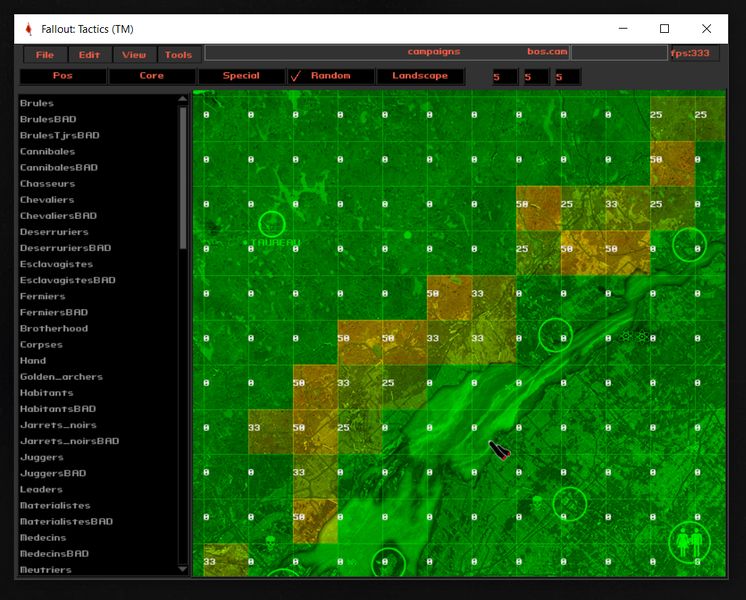746x600 pixels.
Task: Select the skull circle marker beside TAUREAU
Action: point(272,224)
